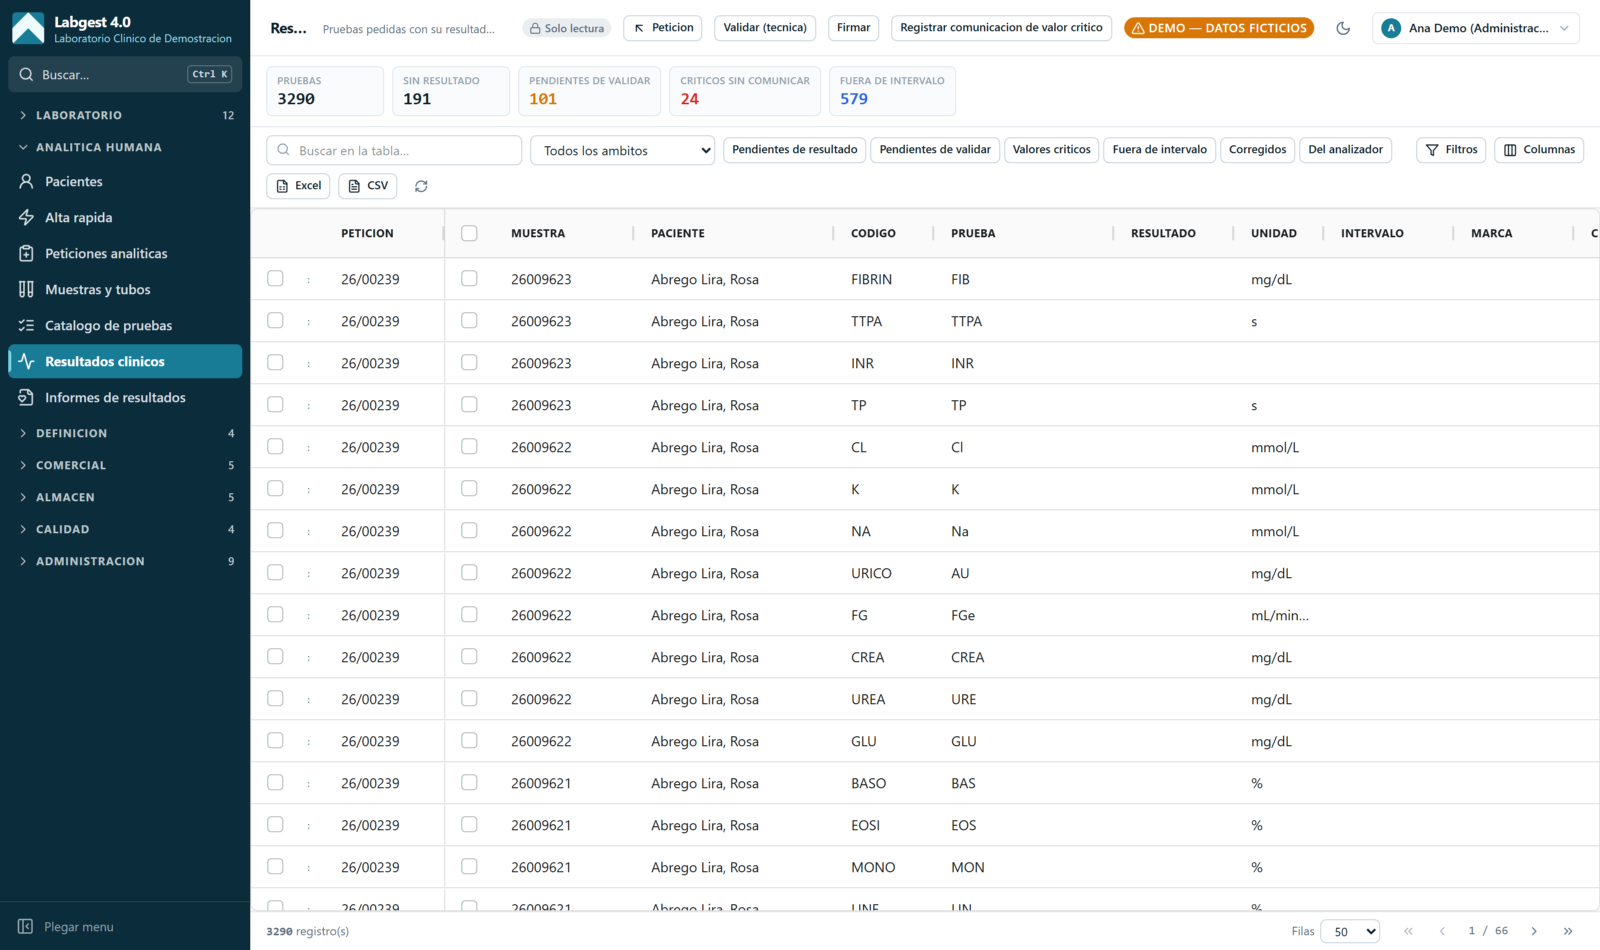Export table to Excel
Image resolution: width=1600 pixels, height=950 pixels.
tap(298, 186)
